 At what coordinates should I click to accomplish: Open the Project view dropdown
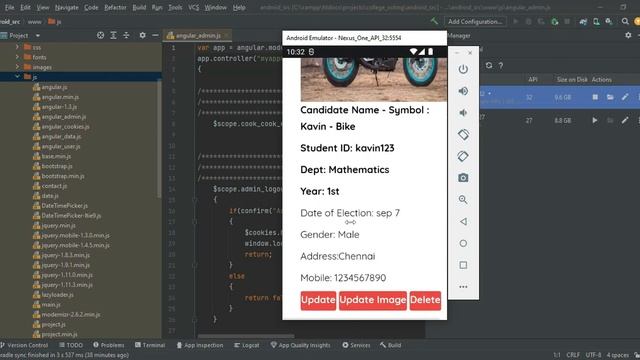(x=38, y=36)
